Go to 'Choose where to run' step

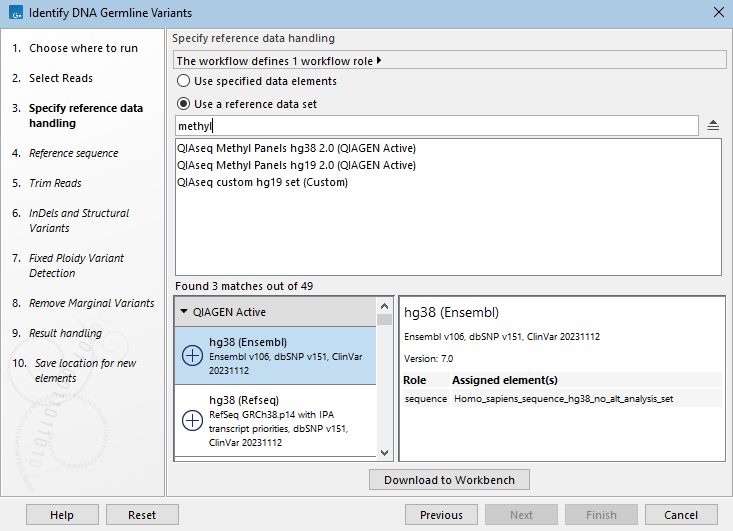tap(83, 48)
